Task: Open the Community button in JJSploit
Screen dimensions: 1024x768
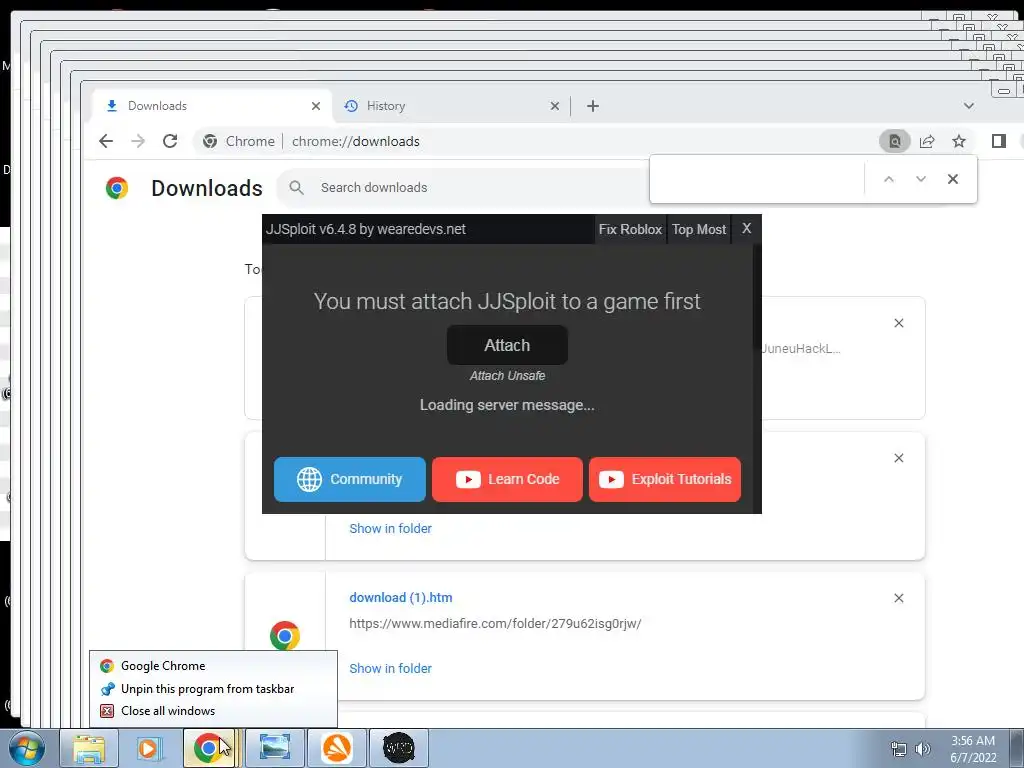Action: click(349, 479)
